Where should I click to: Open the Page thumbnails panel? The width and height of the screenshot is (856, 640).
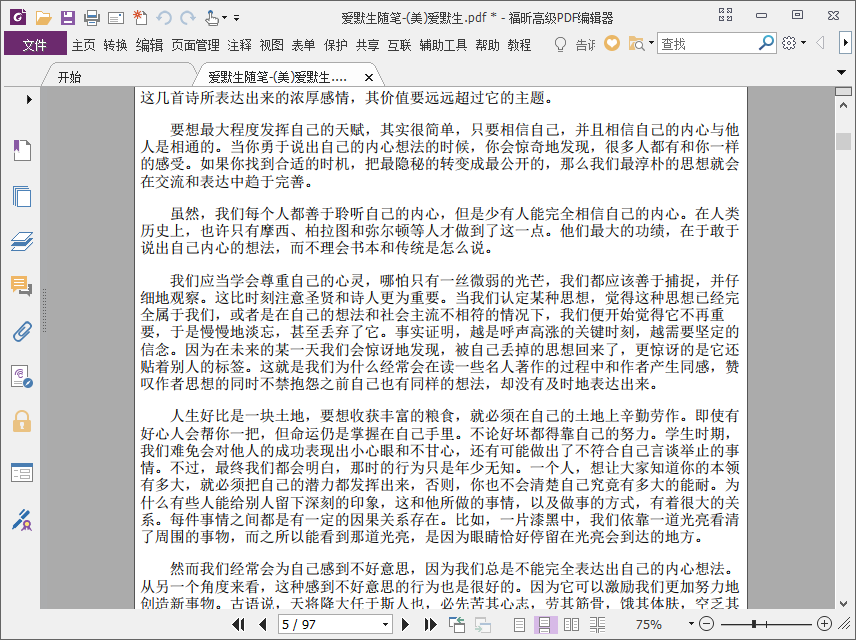tap(22, 196)
